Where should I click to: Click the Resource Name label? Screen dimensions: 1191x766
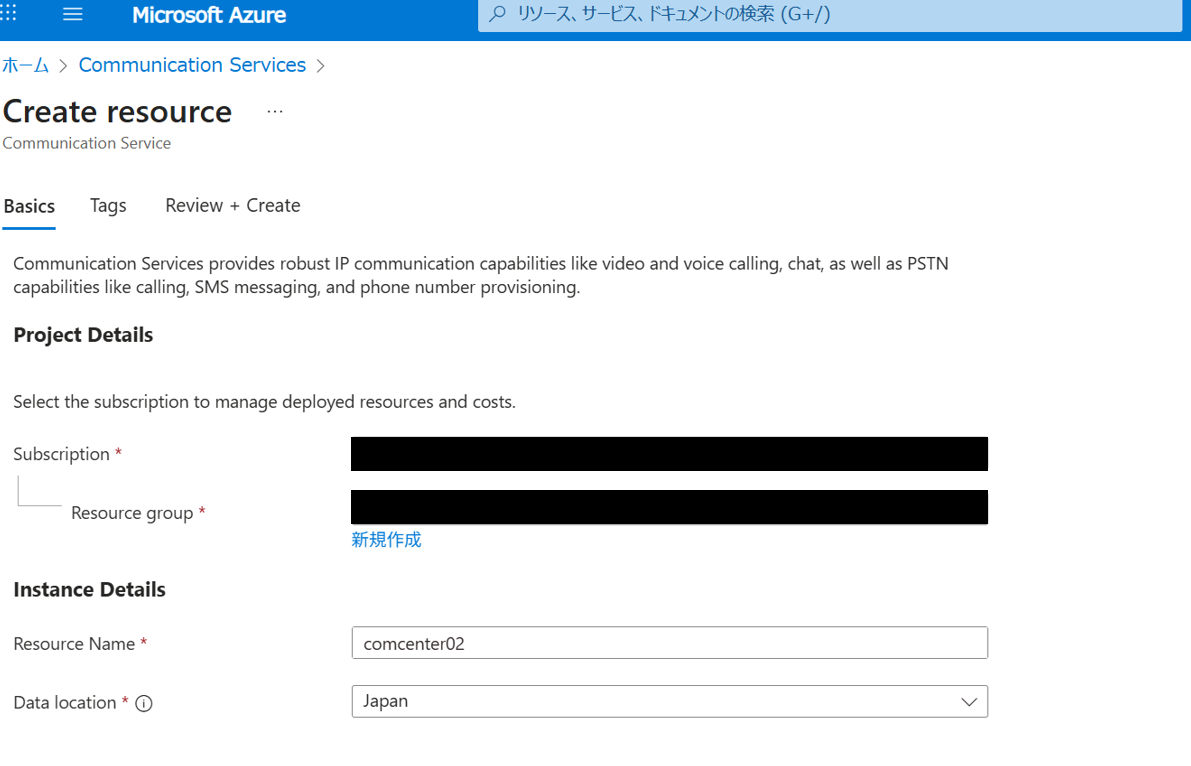(74, 644)
